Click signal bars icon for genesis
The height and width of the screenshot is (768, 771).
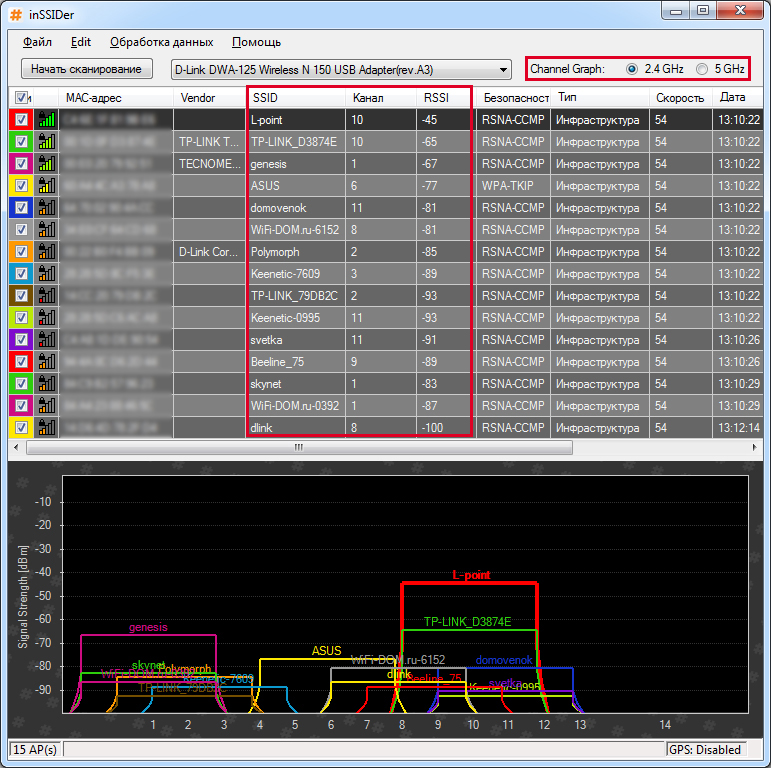[47, 164]
